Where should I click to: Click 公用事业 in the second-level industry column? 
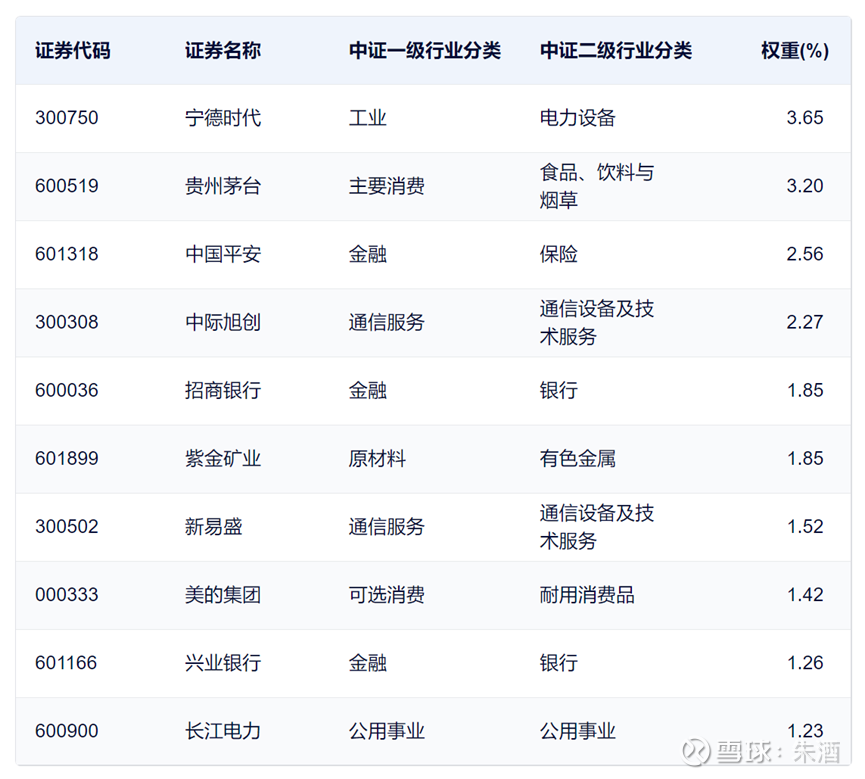pyautogui.click(x=578, y=731)
